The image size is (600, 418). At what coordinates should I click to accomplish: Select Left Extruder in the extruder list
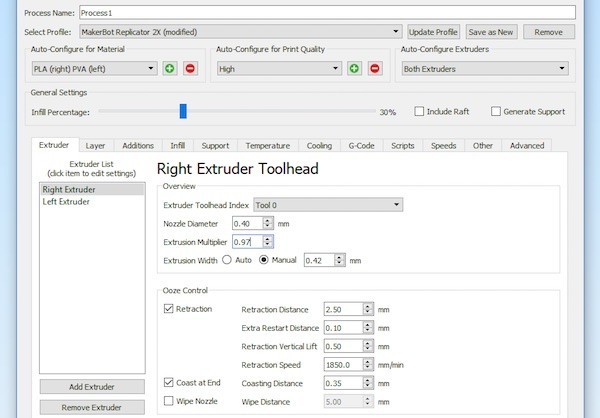(66, 202)
